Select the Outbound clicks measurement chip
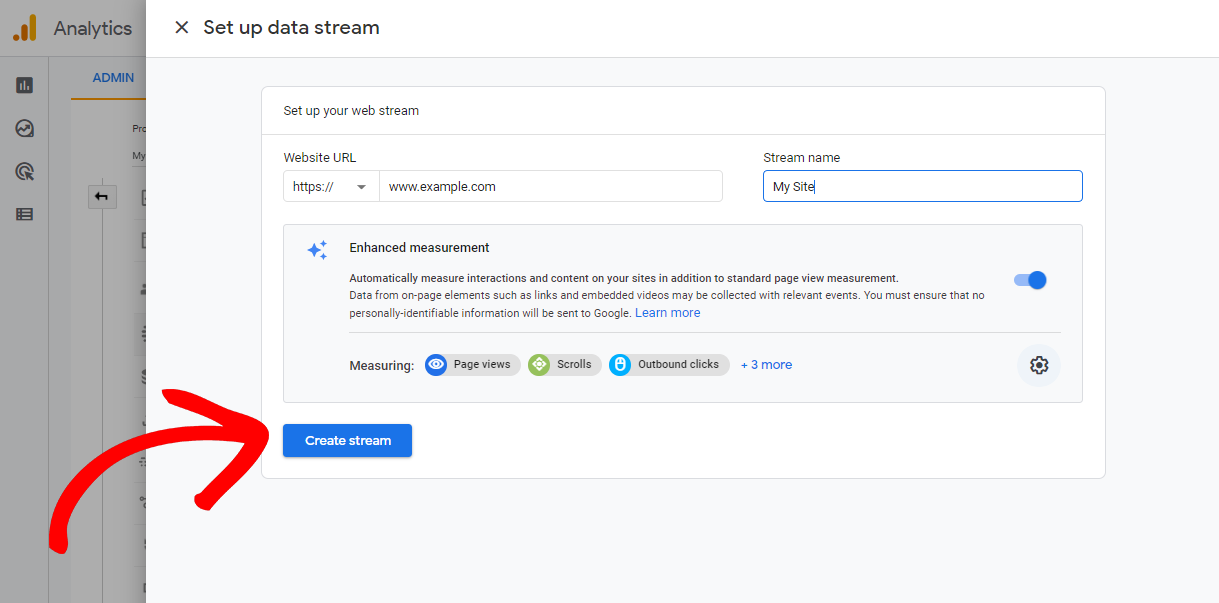Viewport: 1219px width, 603px height. pos(669,365)
